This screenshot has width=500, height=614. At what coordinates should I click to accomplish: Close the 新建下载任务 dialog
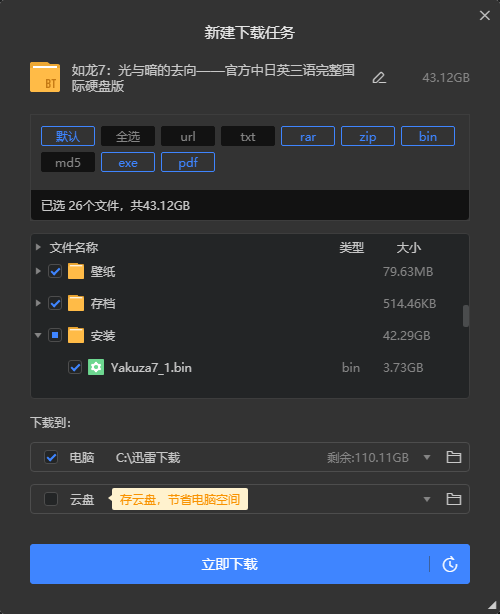tap(485, 15)
